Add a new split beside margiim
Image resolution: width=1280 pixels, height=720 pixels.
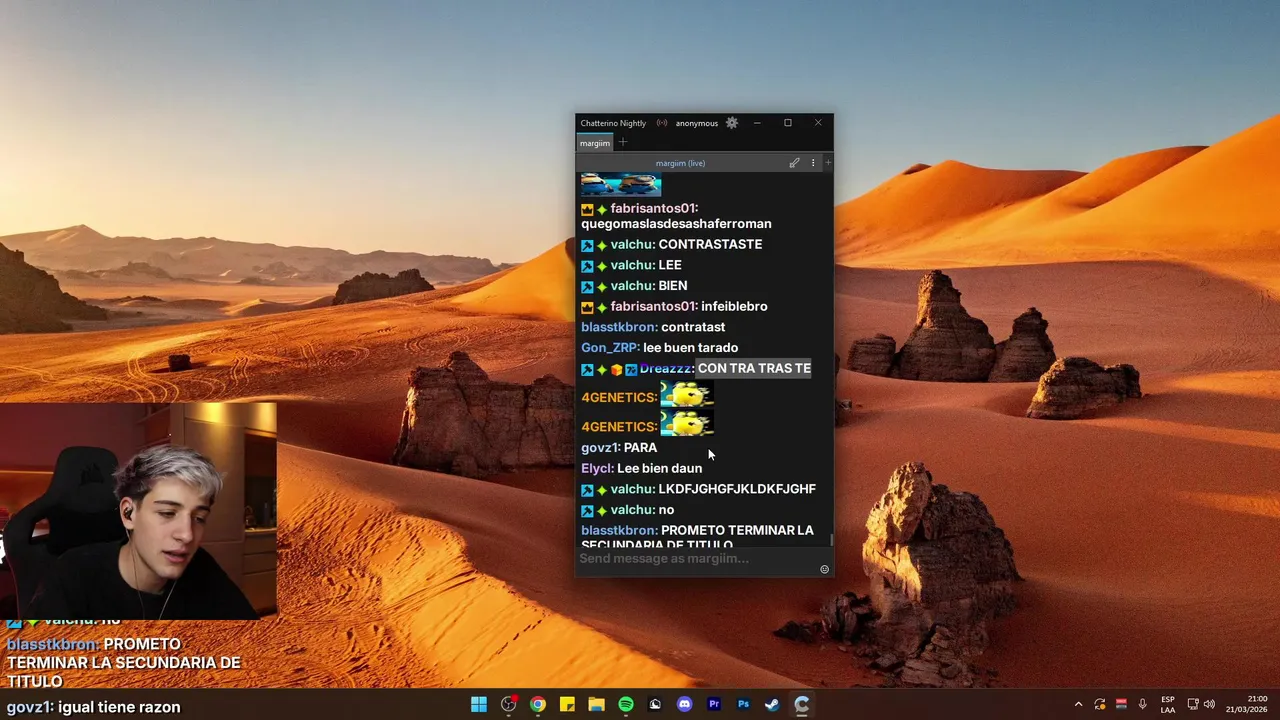click(x=828, y=163)
